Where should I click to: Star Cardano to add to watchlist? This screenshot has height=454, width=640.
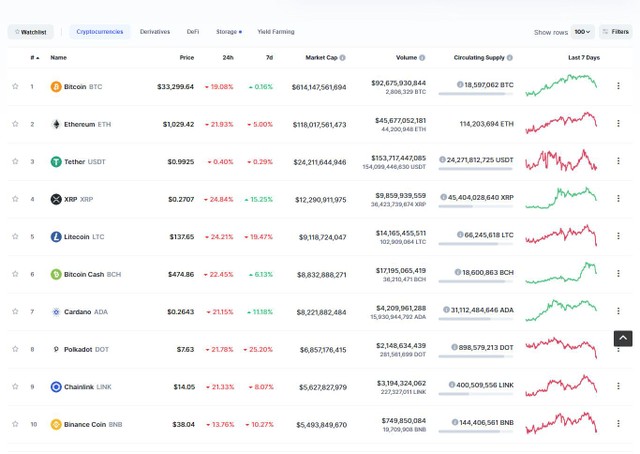pyautogui.click(x=15, y=312)
